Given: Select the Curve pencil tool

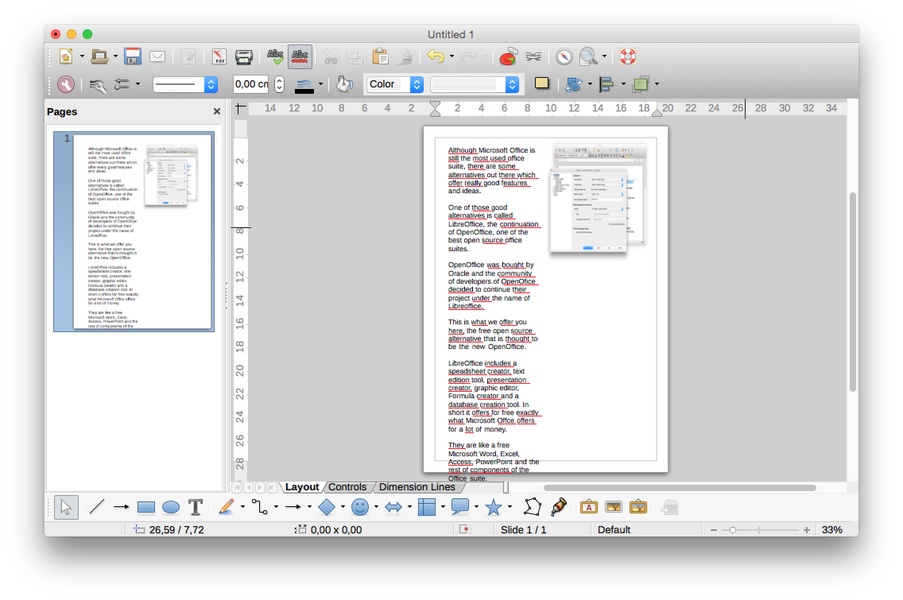Looking at the screenshot, I should pos(226,507).
